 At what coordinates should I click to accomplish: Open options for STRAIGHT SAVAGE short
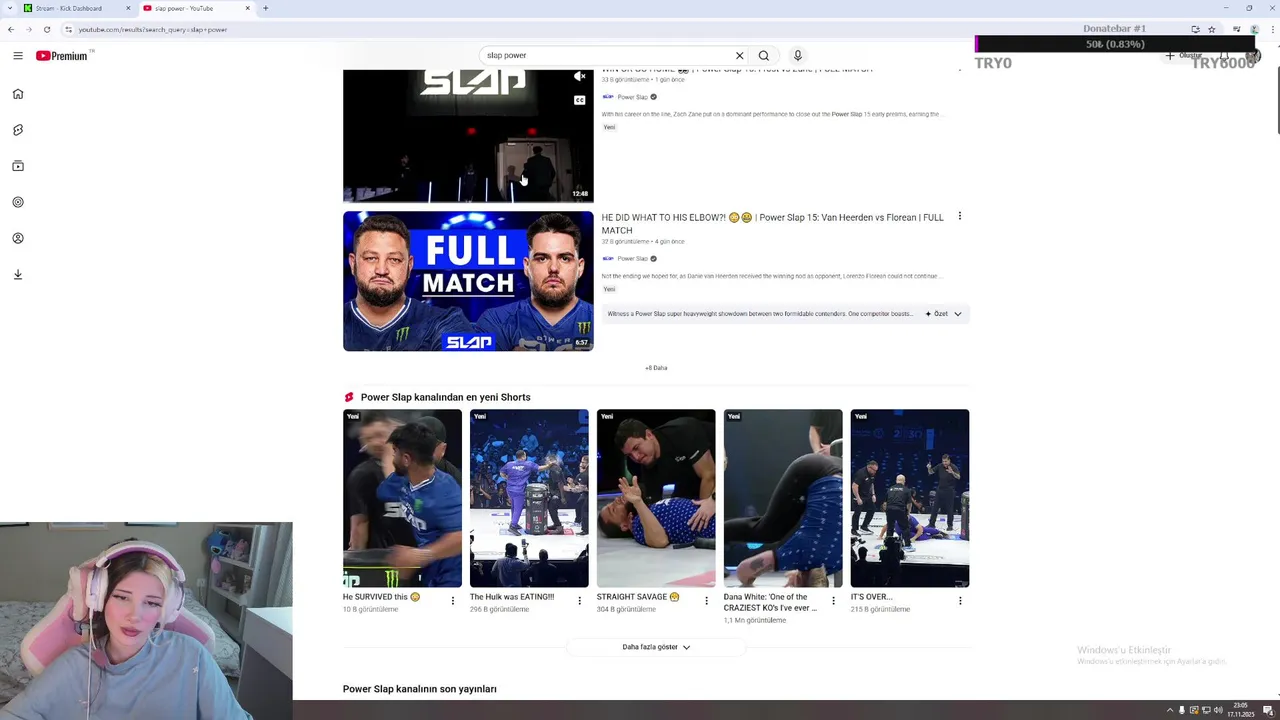[x=706, y=601]
